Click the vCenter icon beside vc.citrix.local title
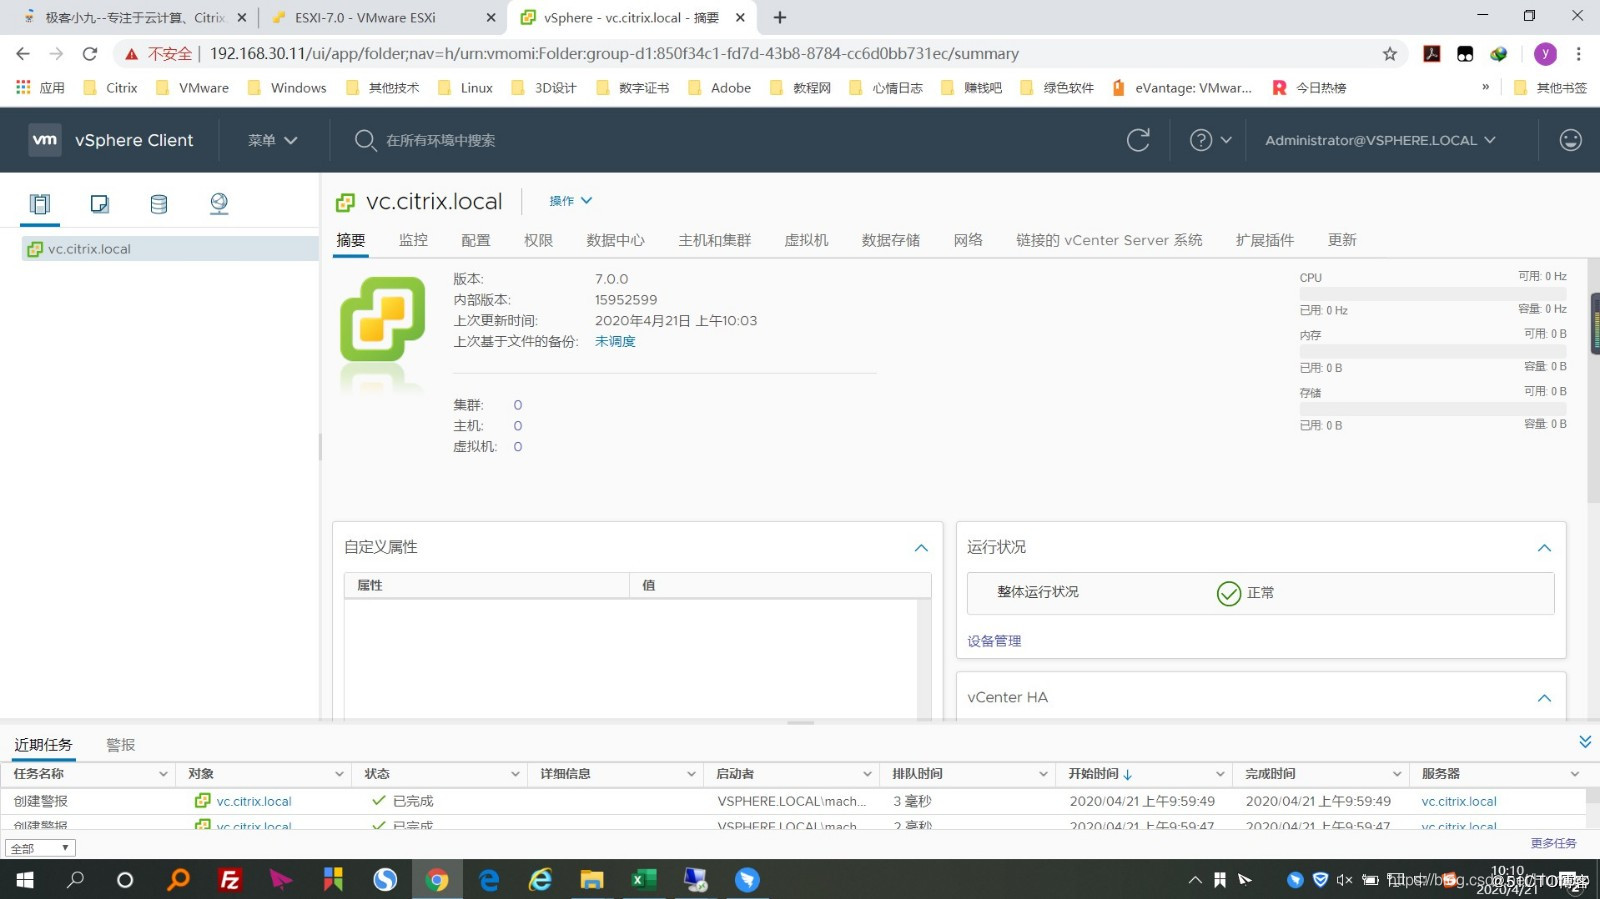Screen dimensions: 1600x899 tap(345, 202)
